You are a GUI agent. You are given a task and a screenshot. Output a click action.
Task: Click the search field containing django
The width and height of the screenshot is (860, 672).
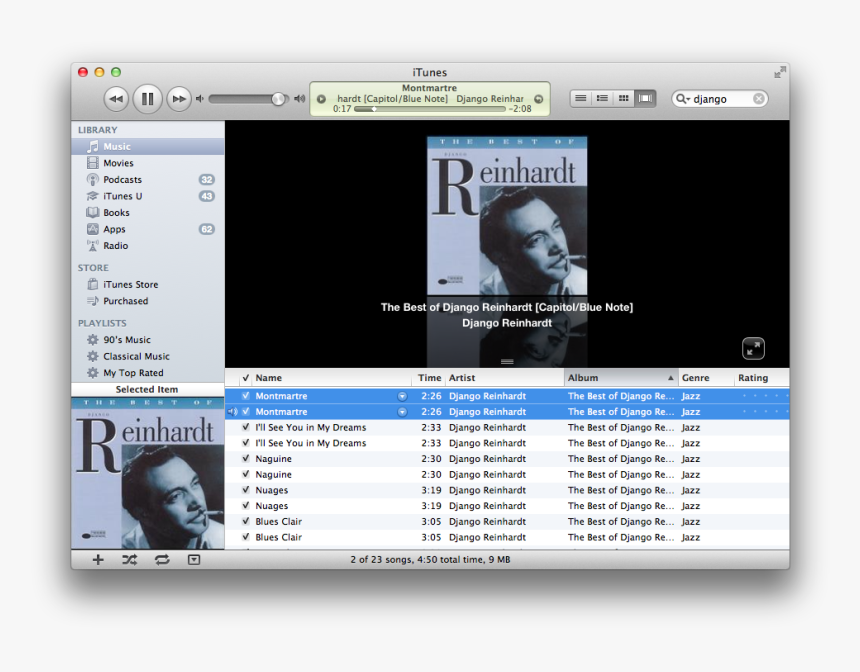pos(720,99)
